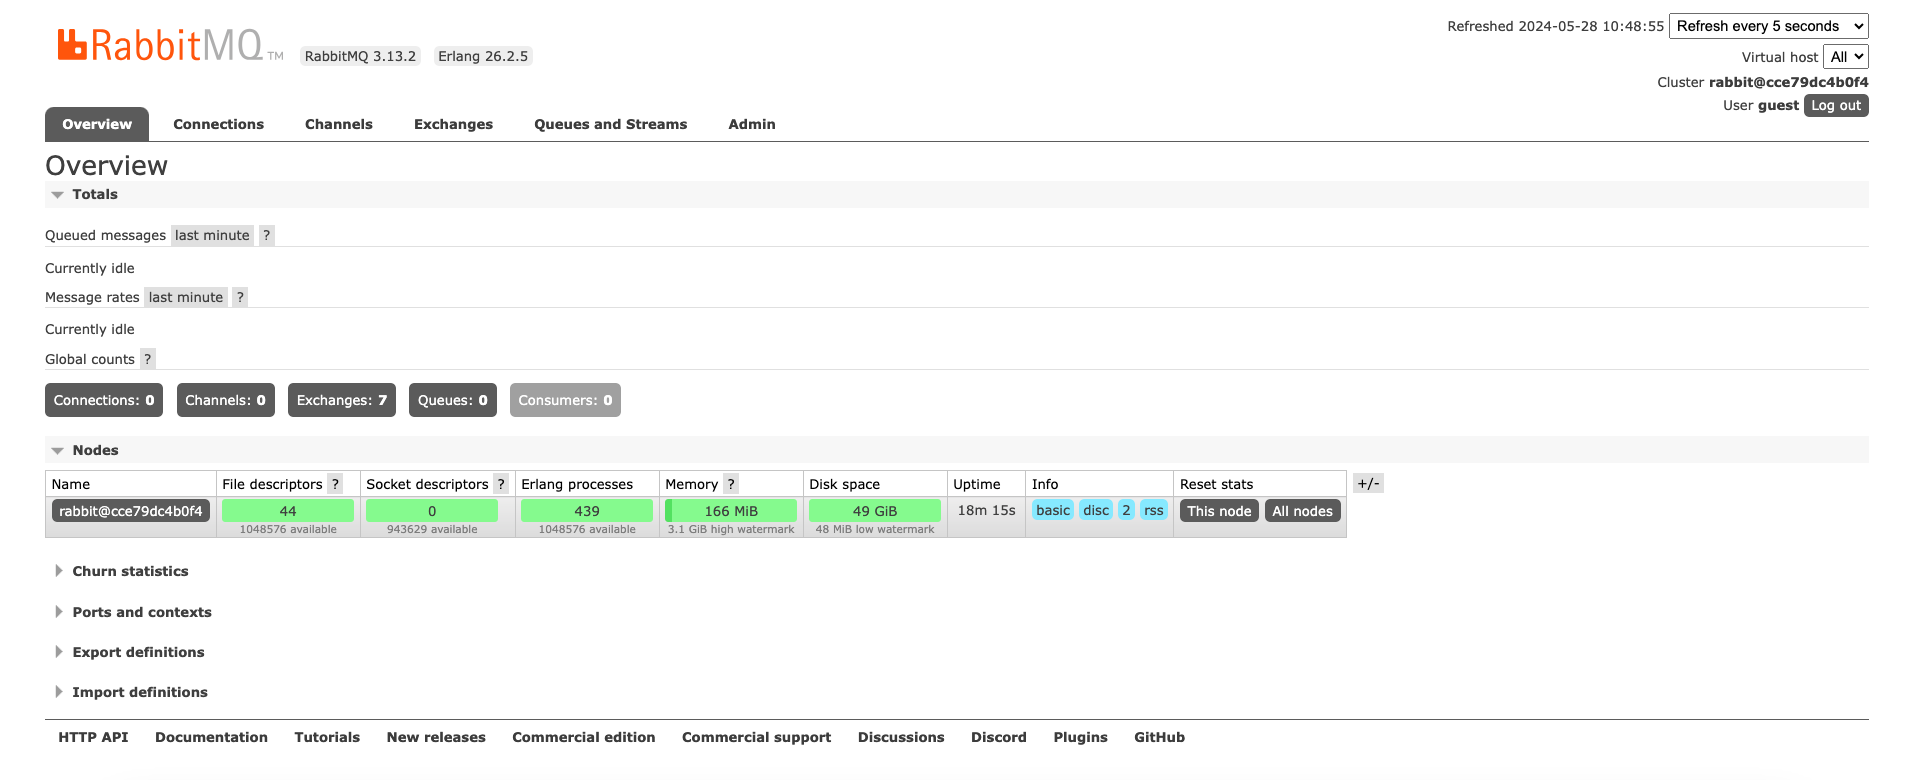Open help for Queued messages
Viewport: 1910px width, 780px height.
pyautogui.click(x=266, y=235)
